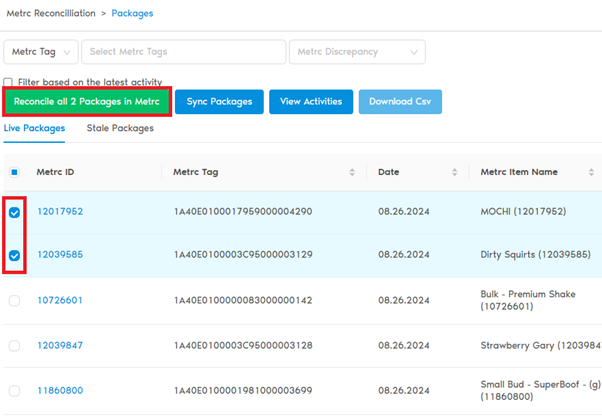602x419 pixels.
Task: Open the Live Packages tab
Action: (x=35, y=128)
